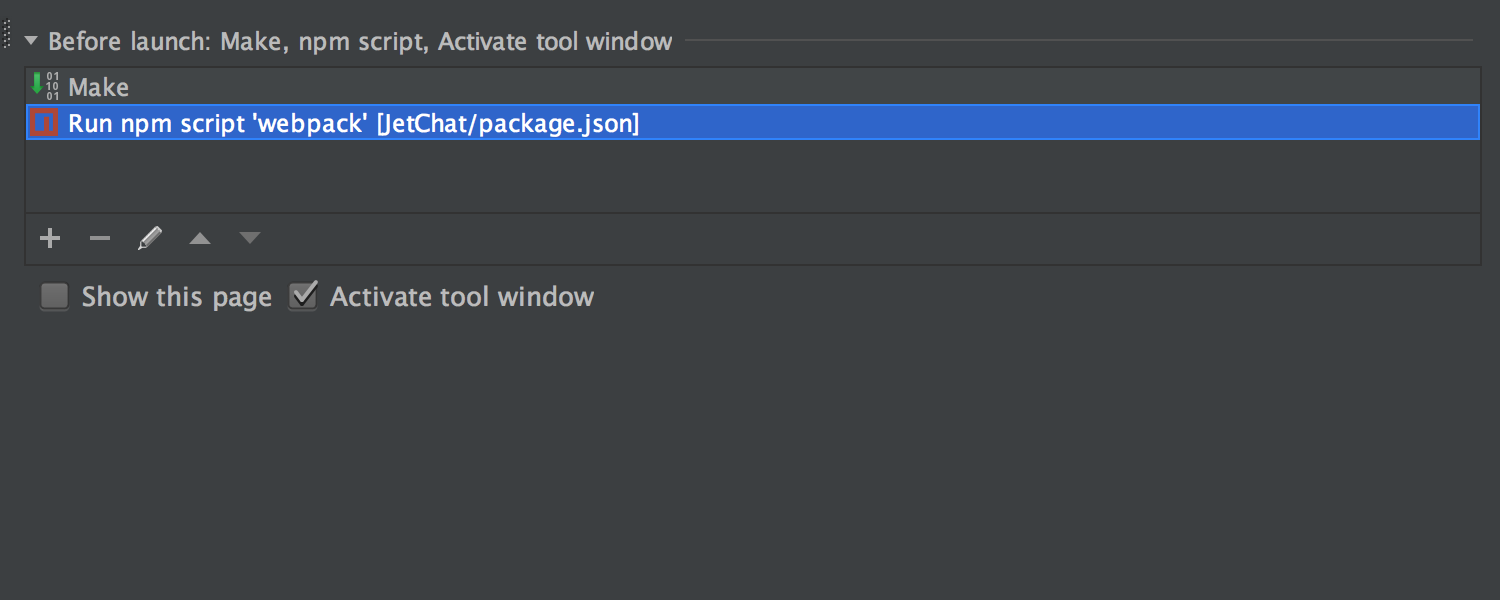Click the Remove icon to delete selected task
The image size is (1500, 600).
(x=99, y=238)
